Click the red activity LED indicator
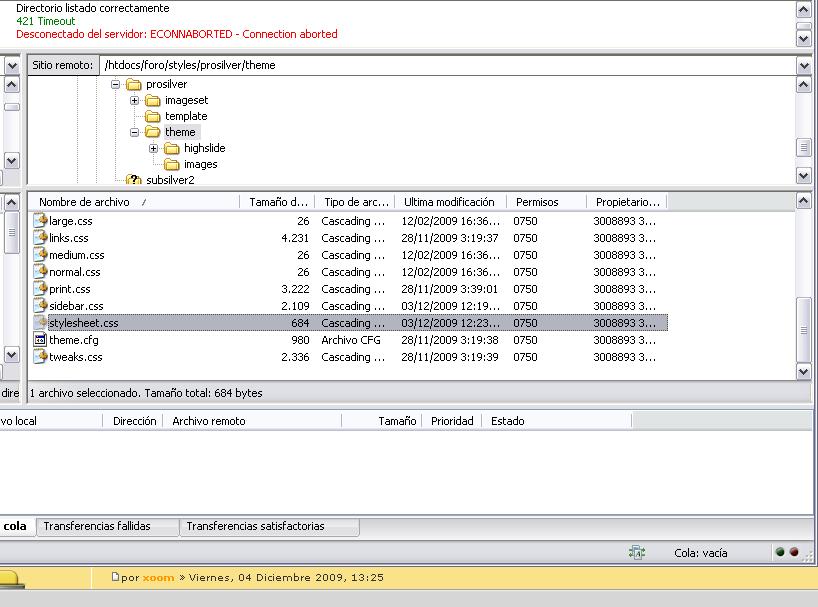This screenshot has width=818, height=607. [794, 552]
